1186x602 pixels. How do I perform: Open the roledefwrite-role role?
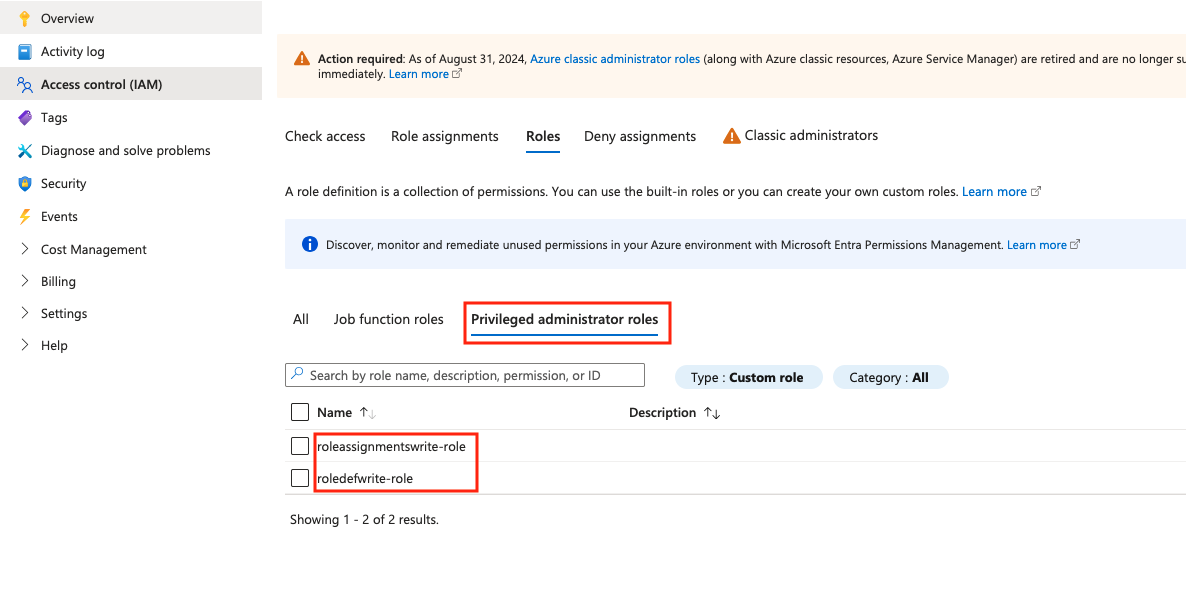pyautogui.click(x=365, y=479)
